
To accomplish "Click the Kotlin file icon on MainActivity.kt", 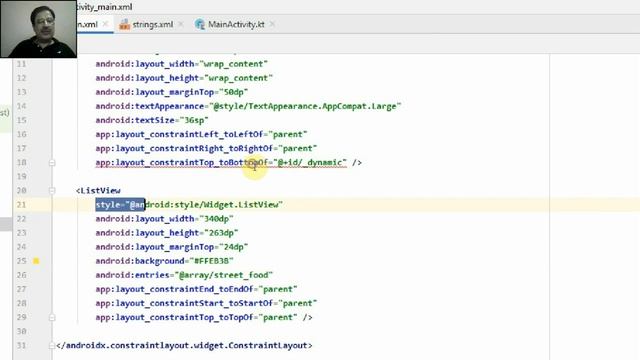I will click(200, 24).
